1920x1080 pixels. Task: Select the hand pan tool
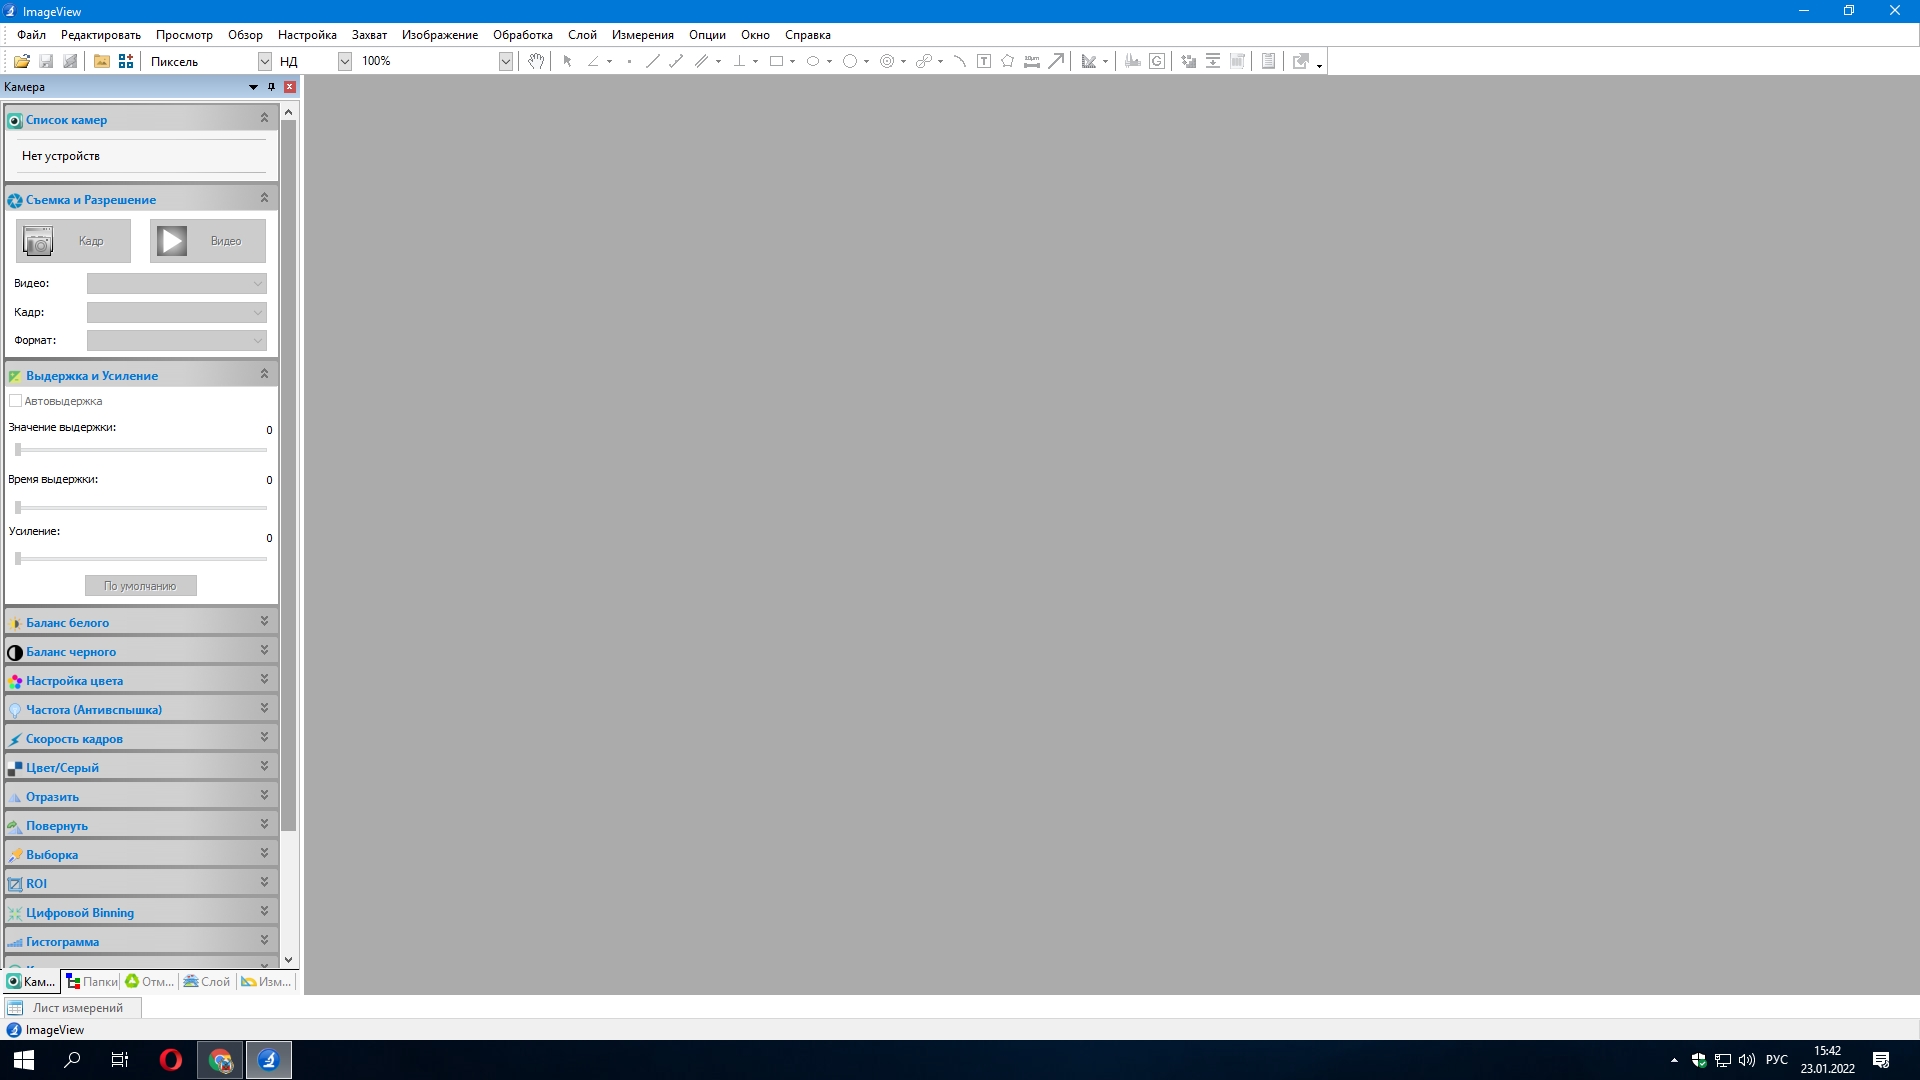(536, 61)
